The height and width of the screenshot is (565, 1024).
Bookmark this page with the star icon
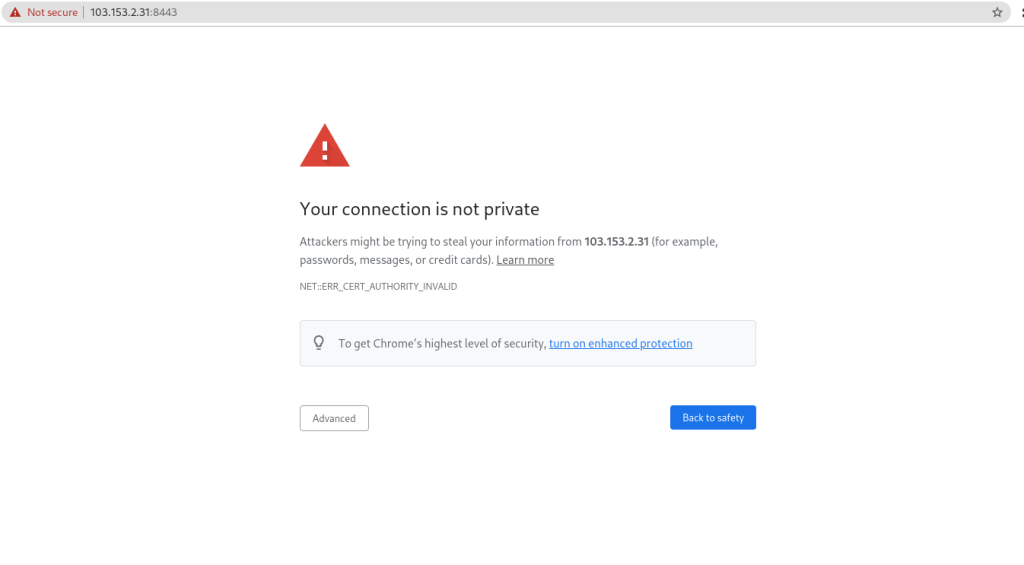click(x=997, y=12)
